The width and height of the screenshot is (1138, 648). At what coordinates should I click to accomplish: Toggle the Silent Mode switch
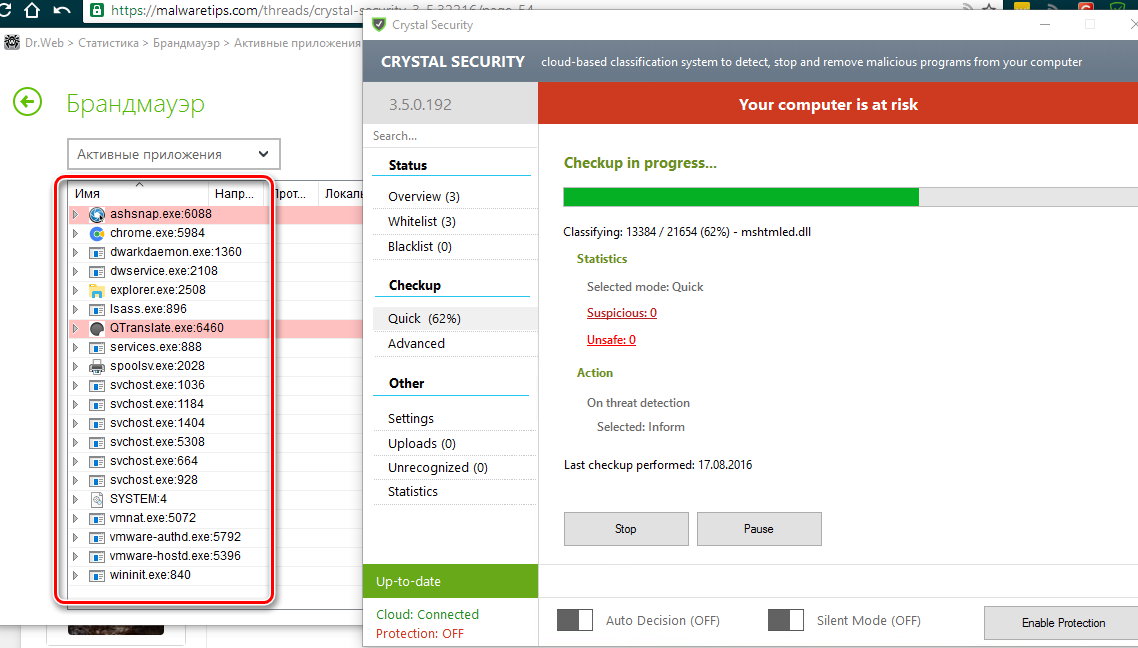coord(786,620)
